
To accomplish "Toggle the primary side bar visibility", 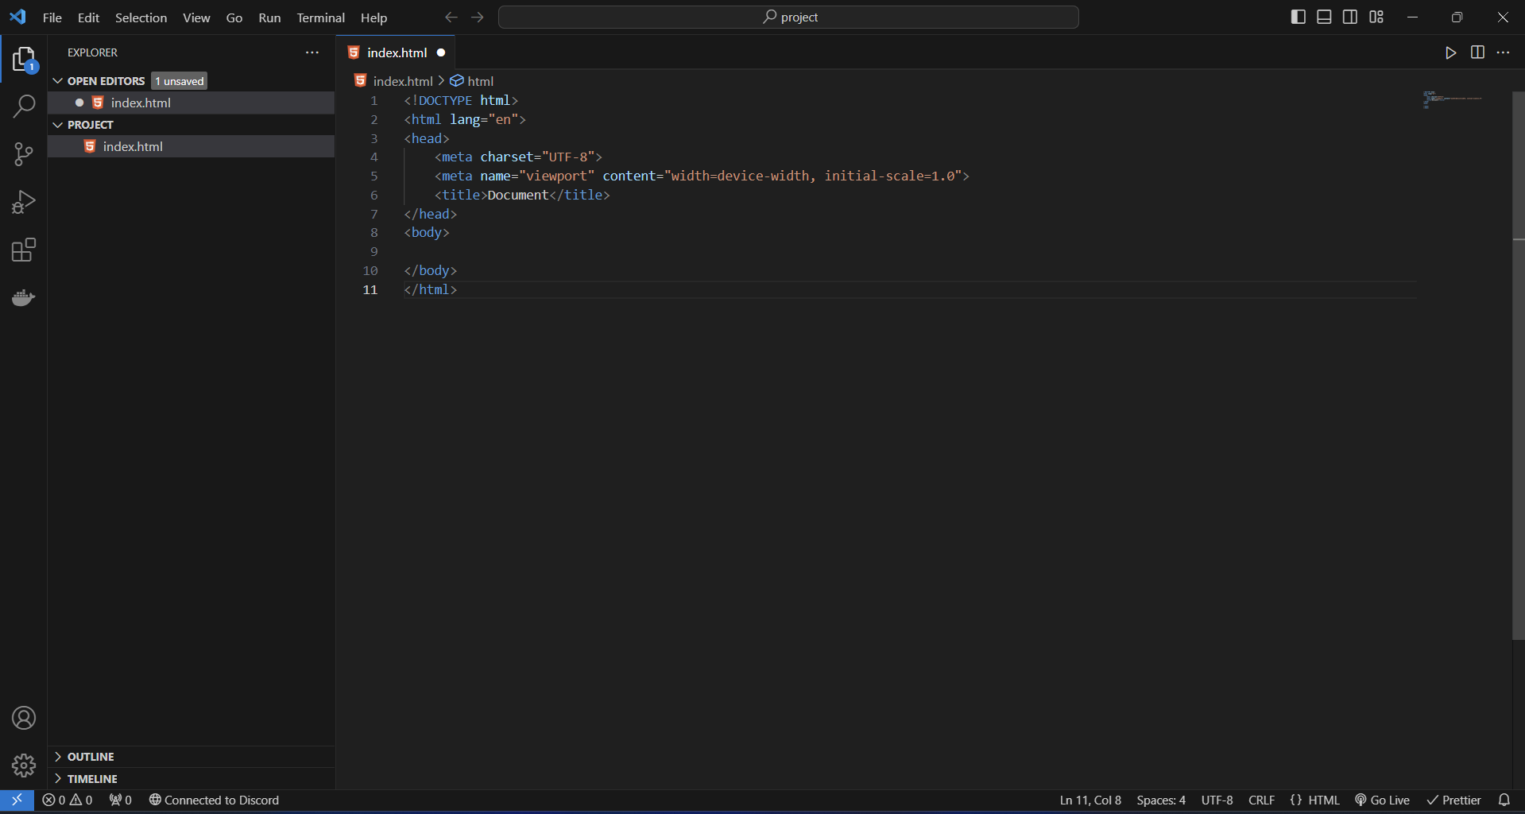I will 1298,17.
